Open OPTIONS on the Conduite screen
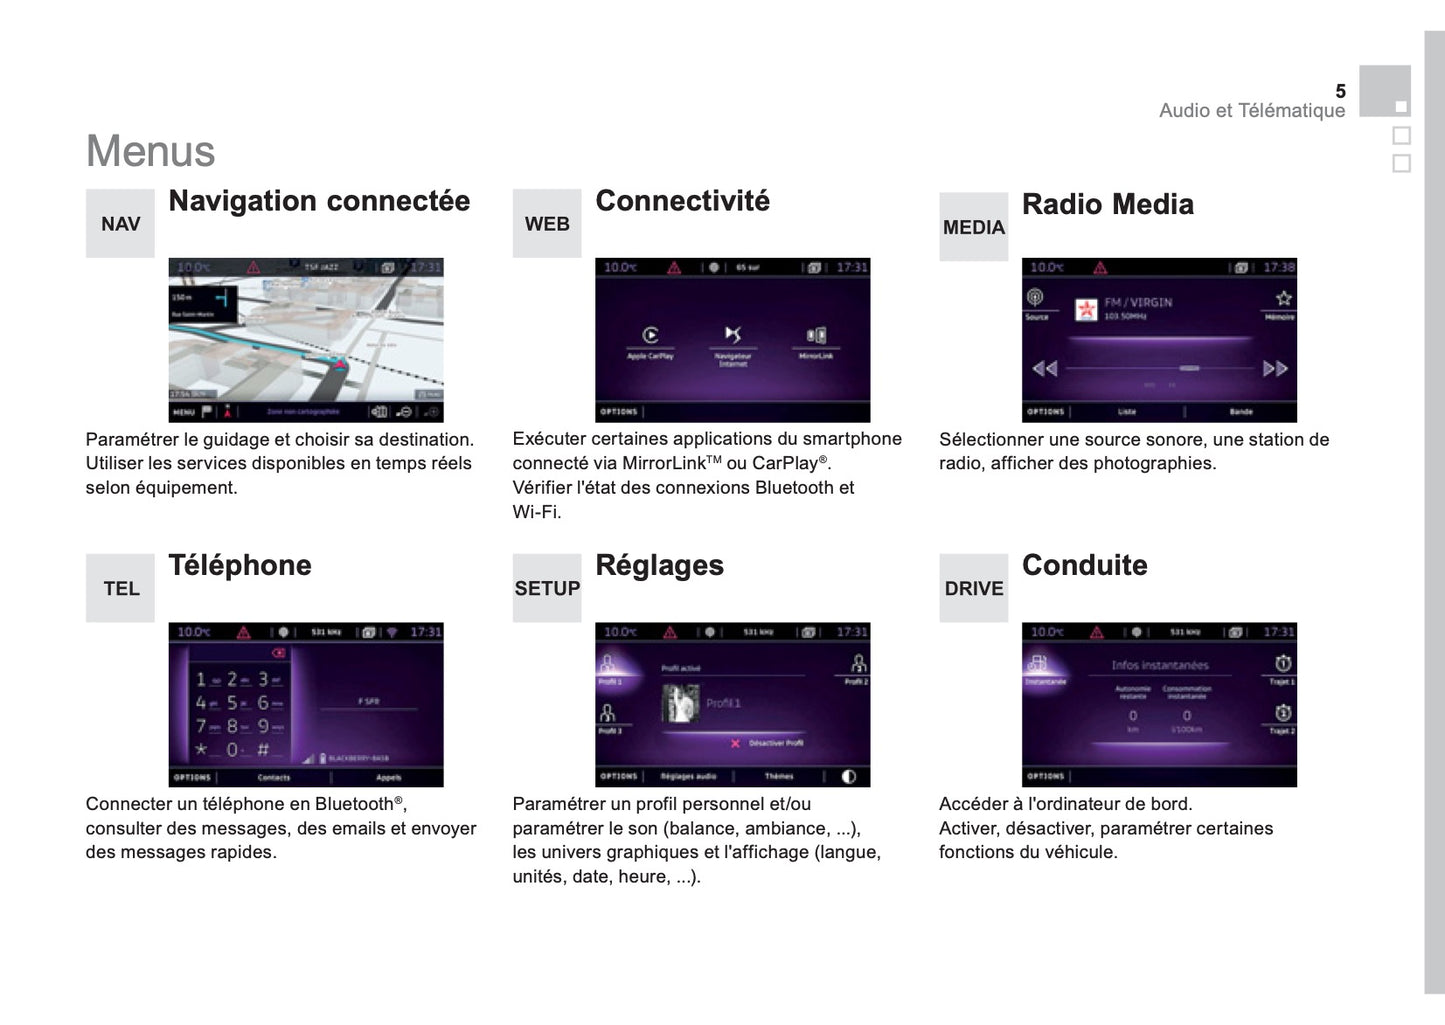This screenshot has width=1445, height=1025. tap(1046, 776)
